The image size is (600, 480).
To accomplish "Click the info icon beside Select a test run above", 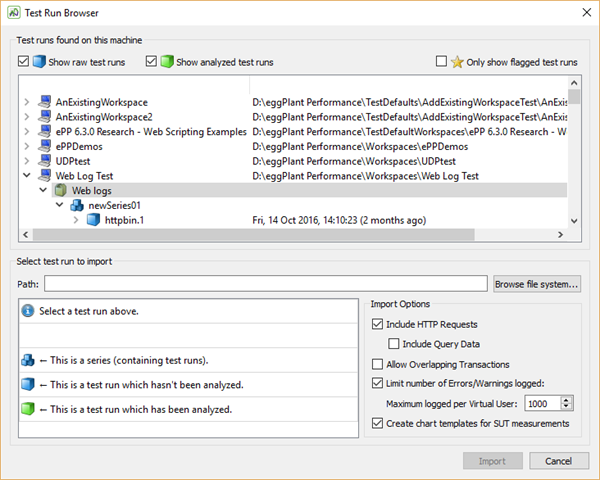I will 28,311.
